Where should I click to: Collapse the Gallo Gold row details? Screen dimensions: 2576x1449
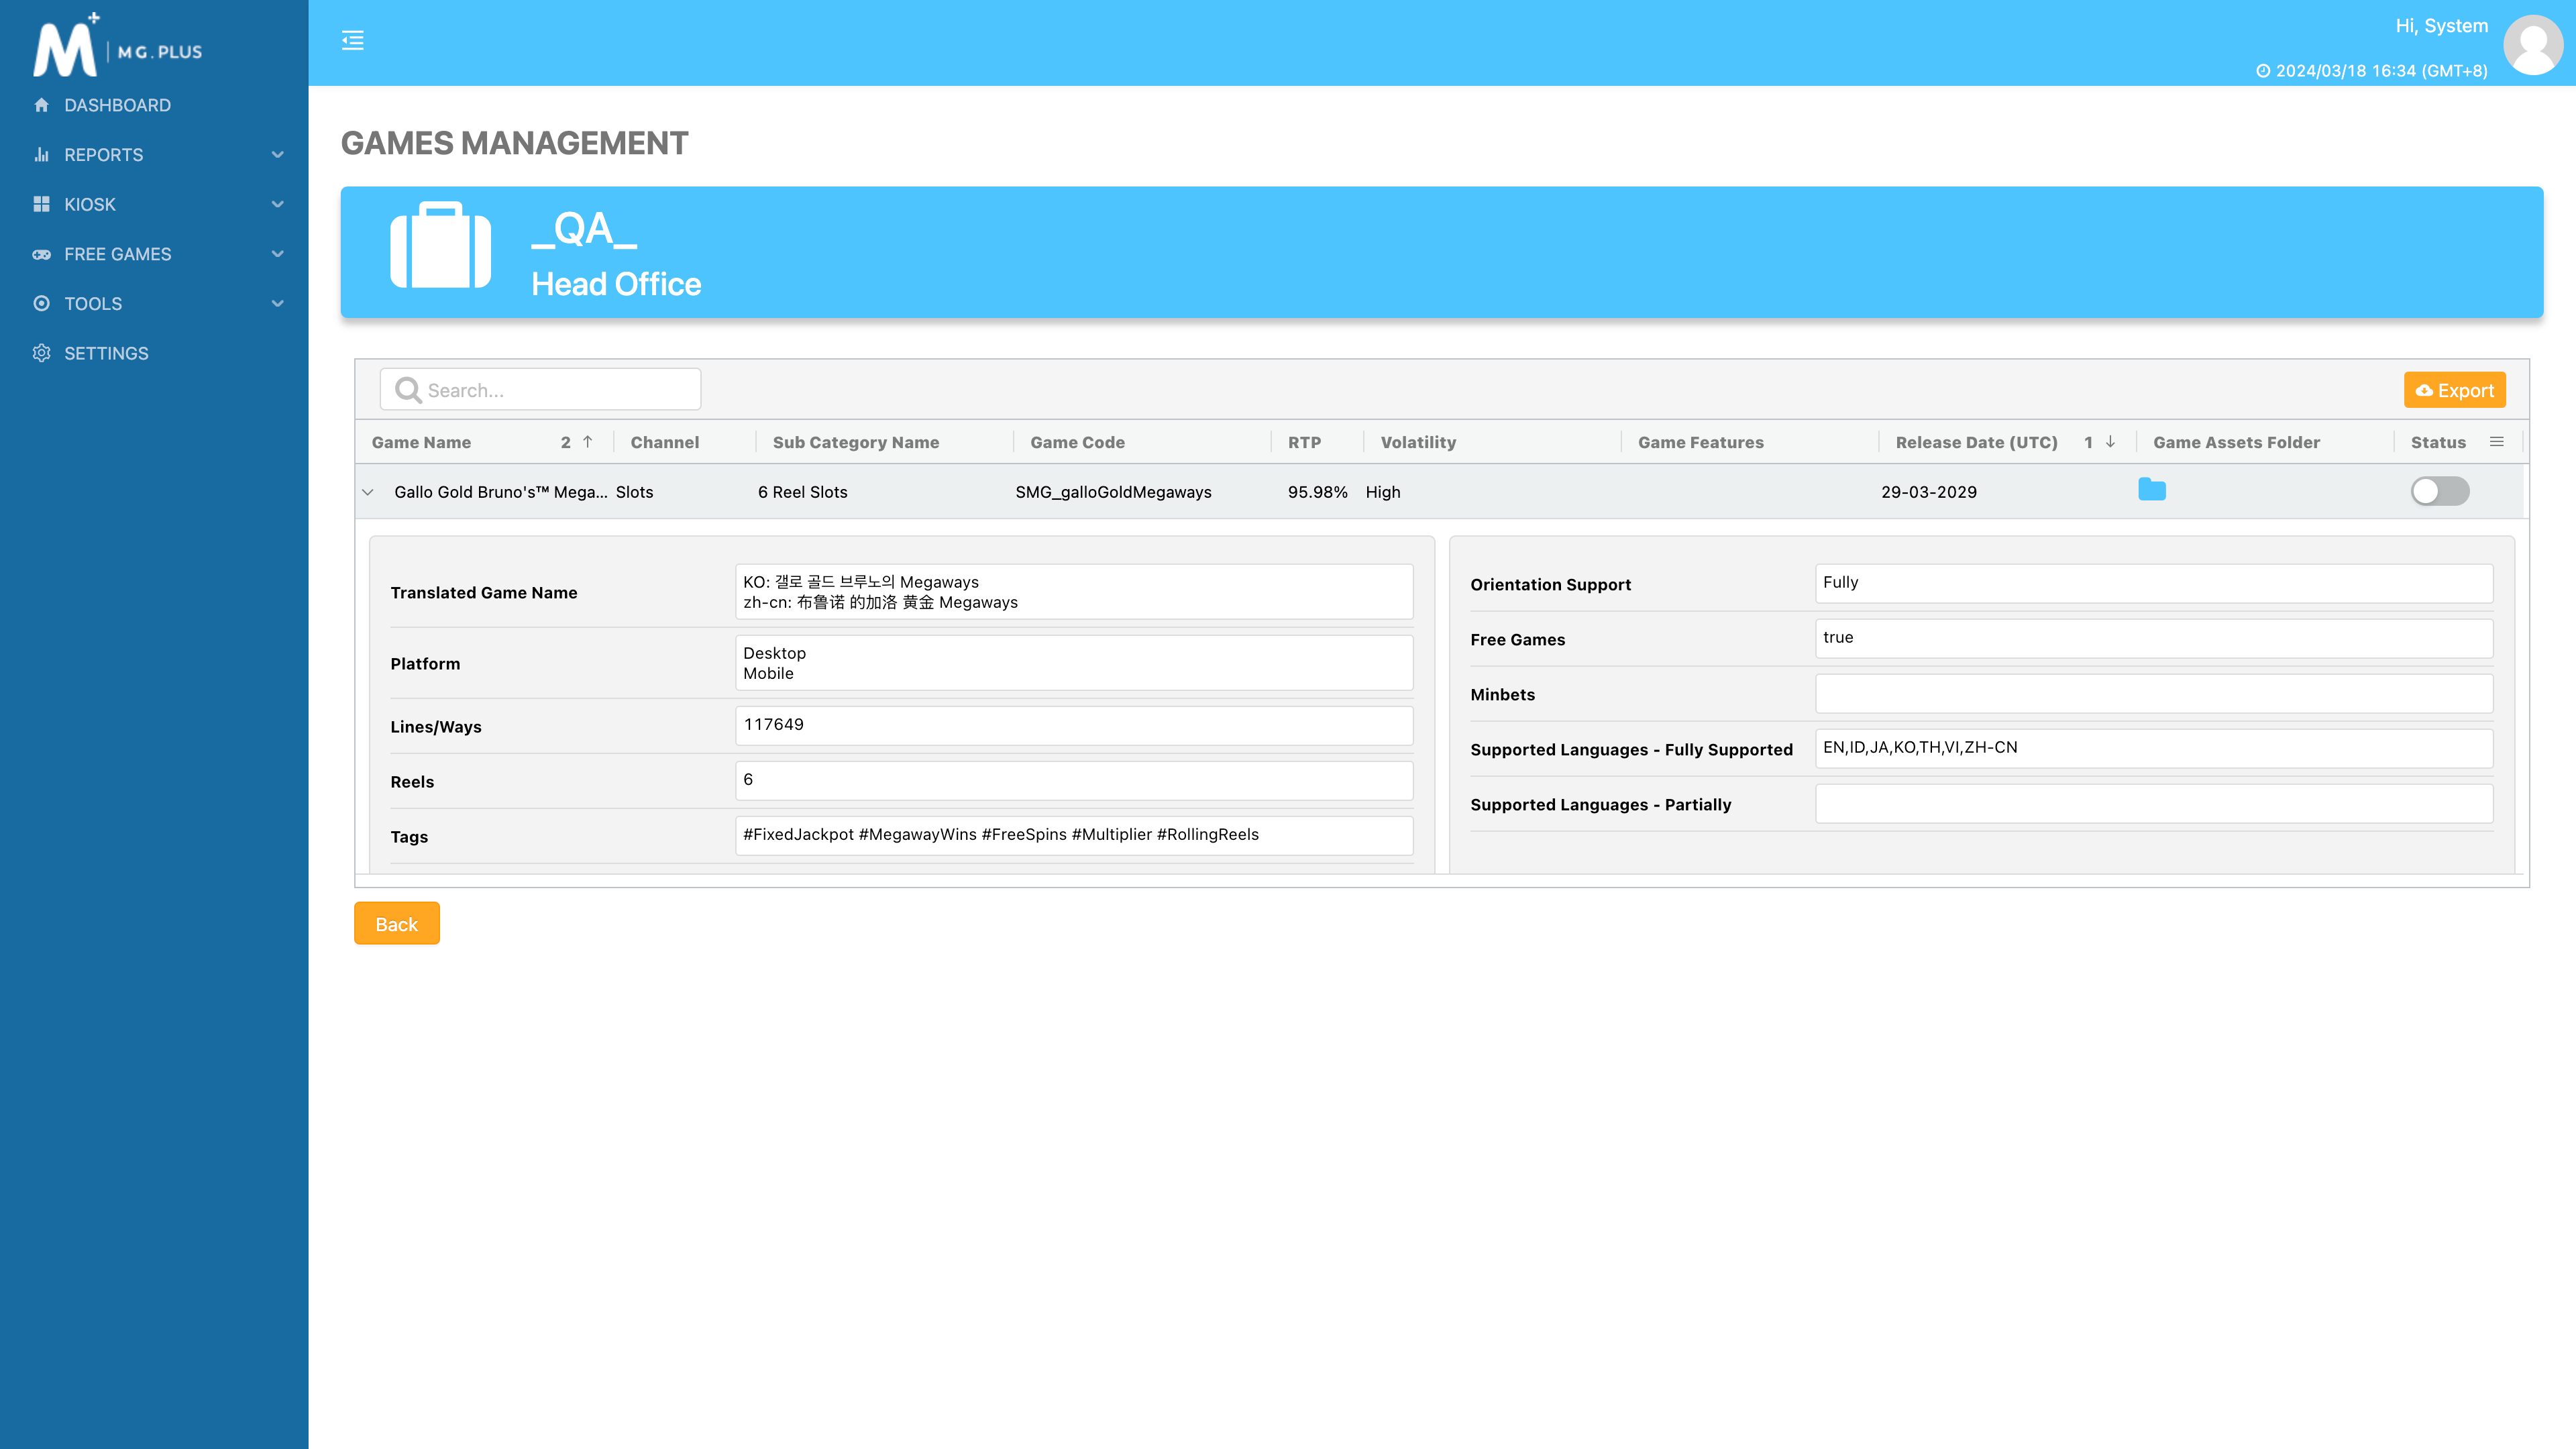point(368,492)
